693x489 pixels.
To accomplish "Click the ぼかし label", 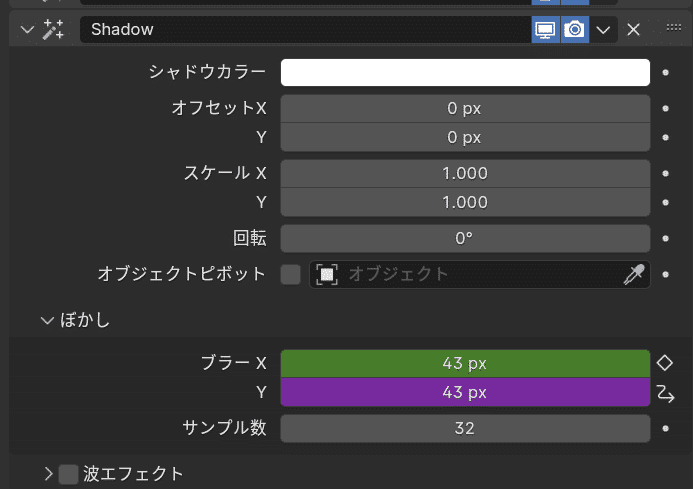I will pos(85,320).
